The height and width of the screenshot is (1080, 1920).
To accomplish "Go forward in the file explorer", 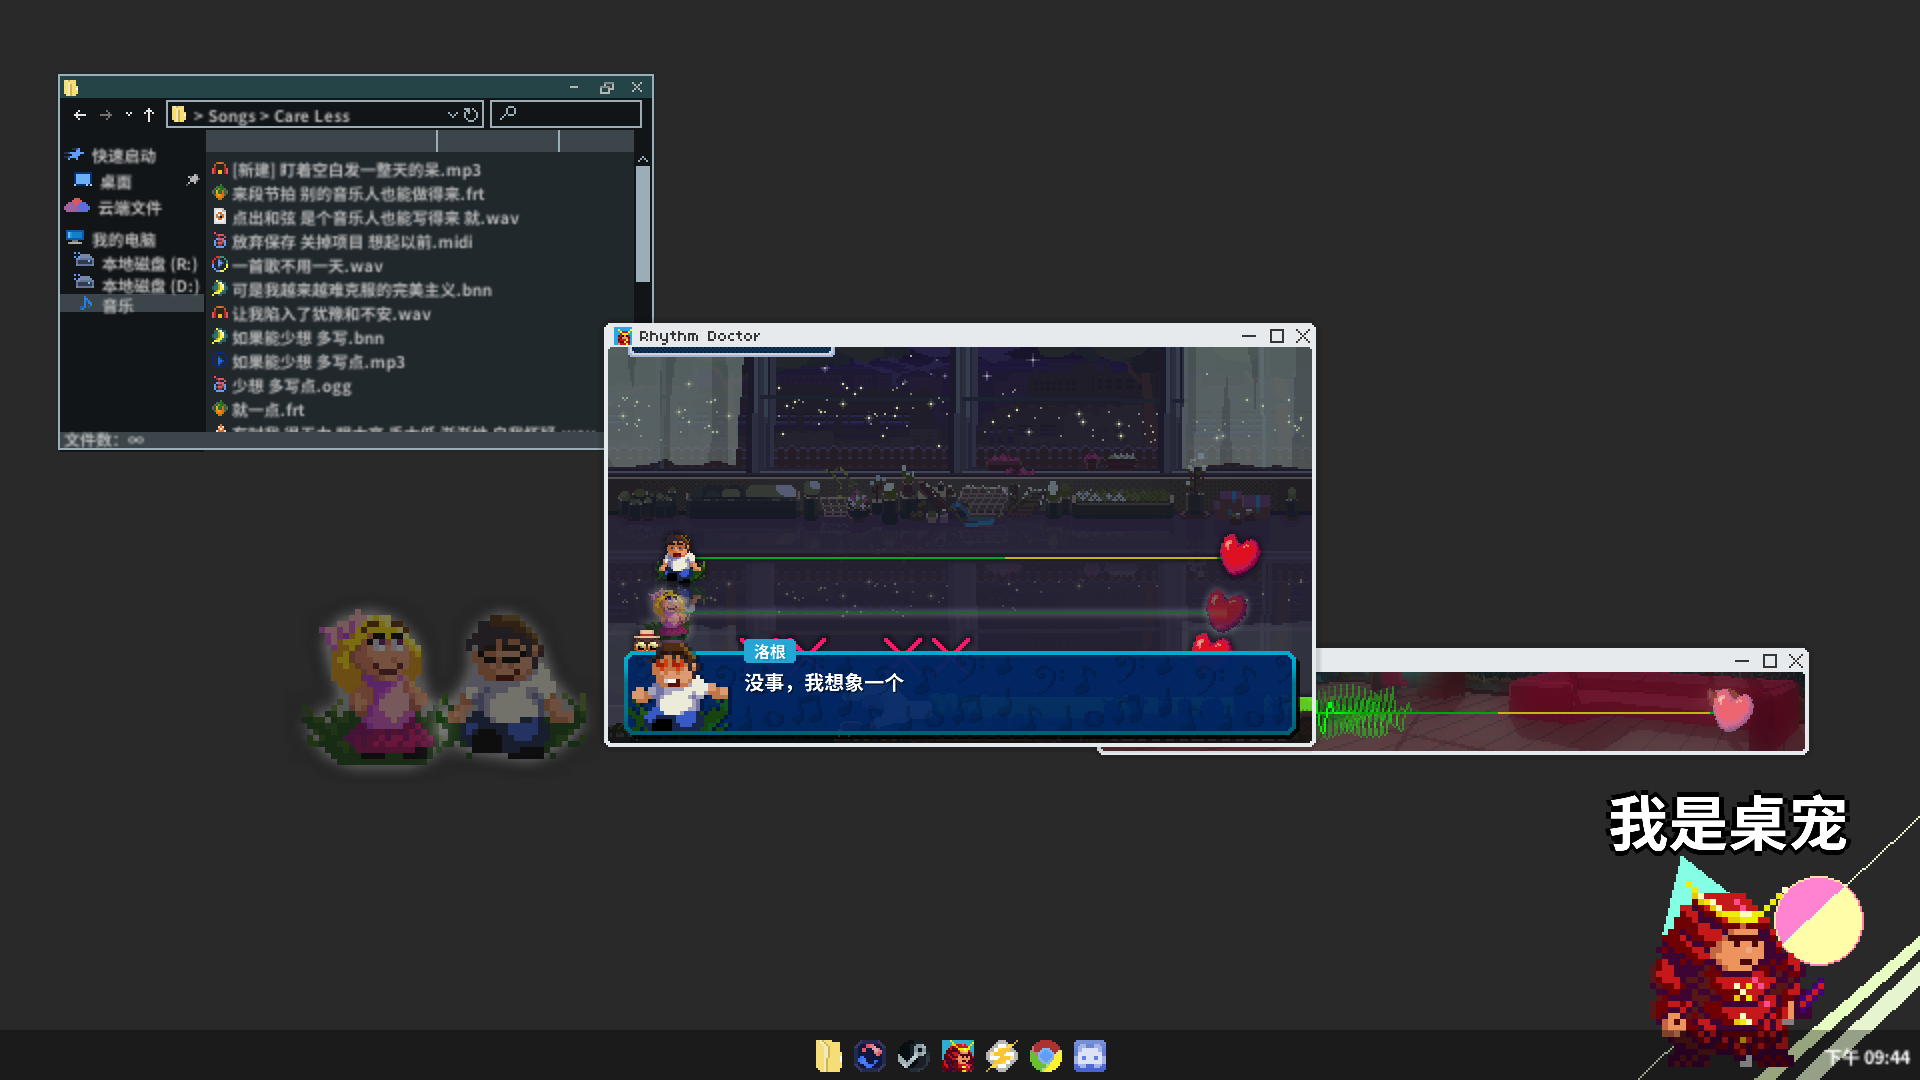I will click(x=106, y=115).
